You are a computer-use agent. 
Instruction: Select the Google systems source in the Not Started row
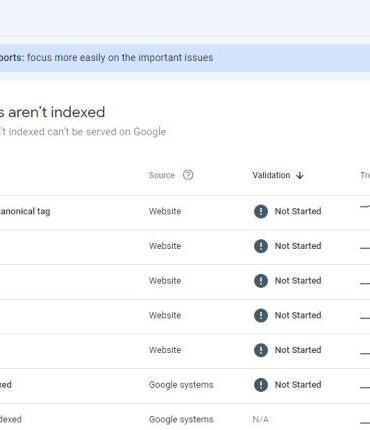point(181,385)
